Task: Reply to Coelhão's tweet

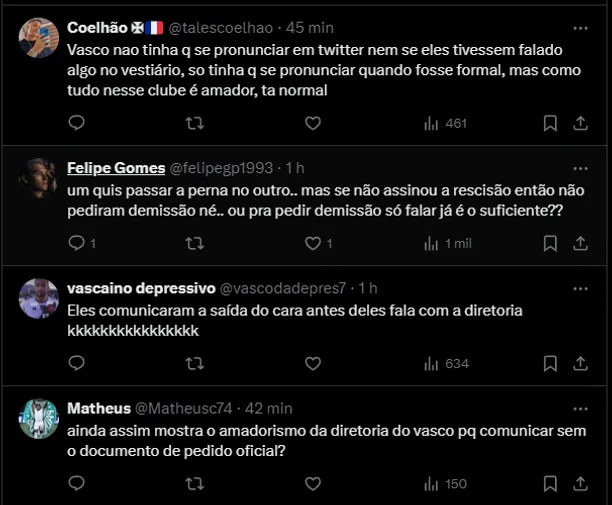Action: point(77,123)
